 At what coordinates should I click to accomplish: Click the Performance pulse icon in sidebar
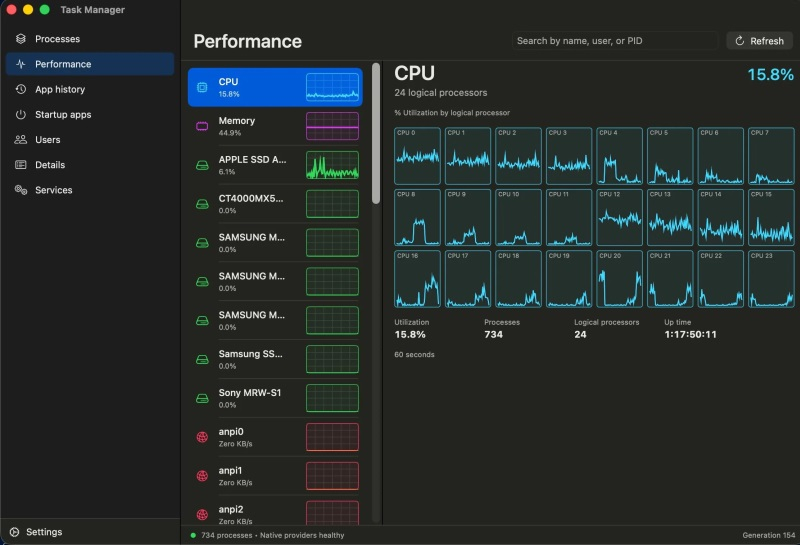point(20,64)
